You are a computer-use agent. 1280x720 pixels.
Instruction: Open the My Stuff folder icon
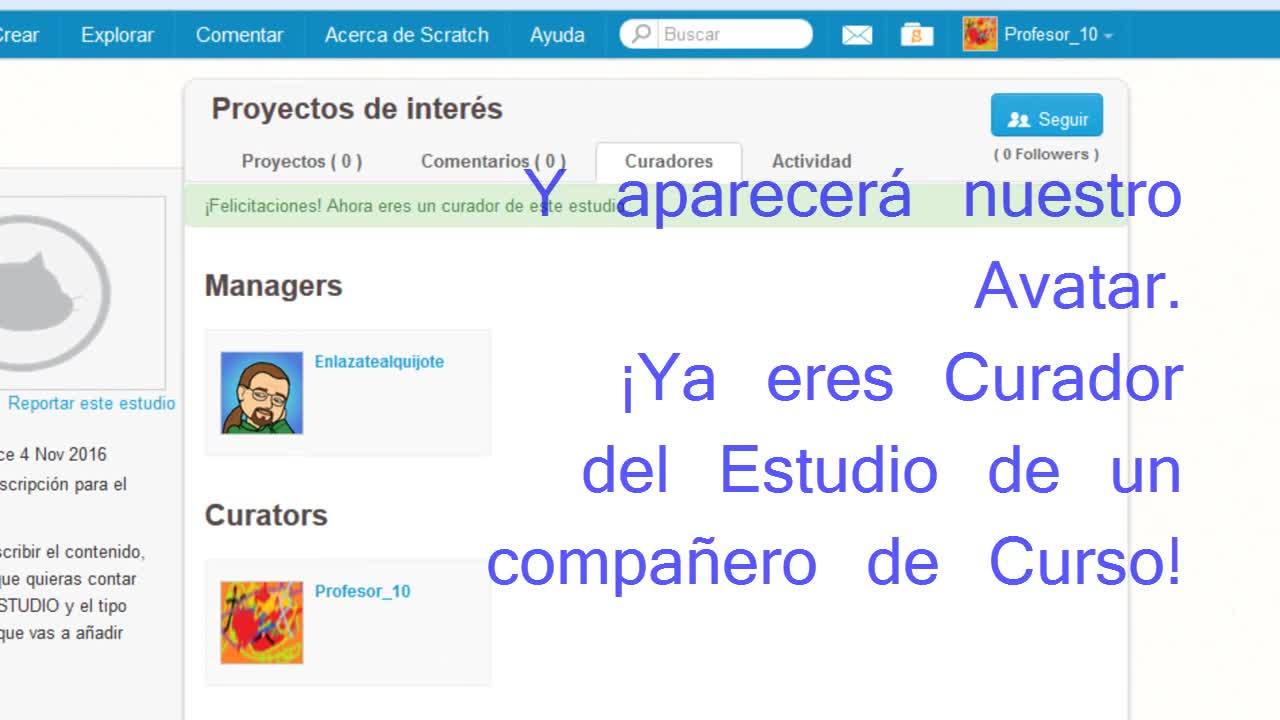(x=916, y=35)
